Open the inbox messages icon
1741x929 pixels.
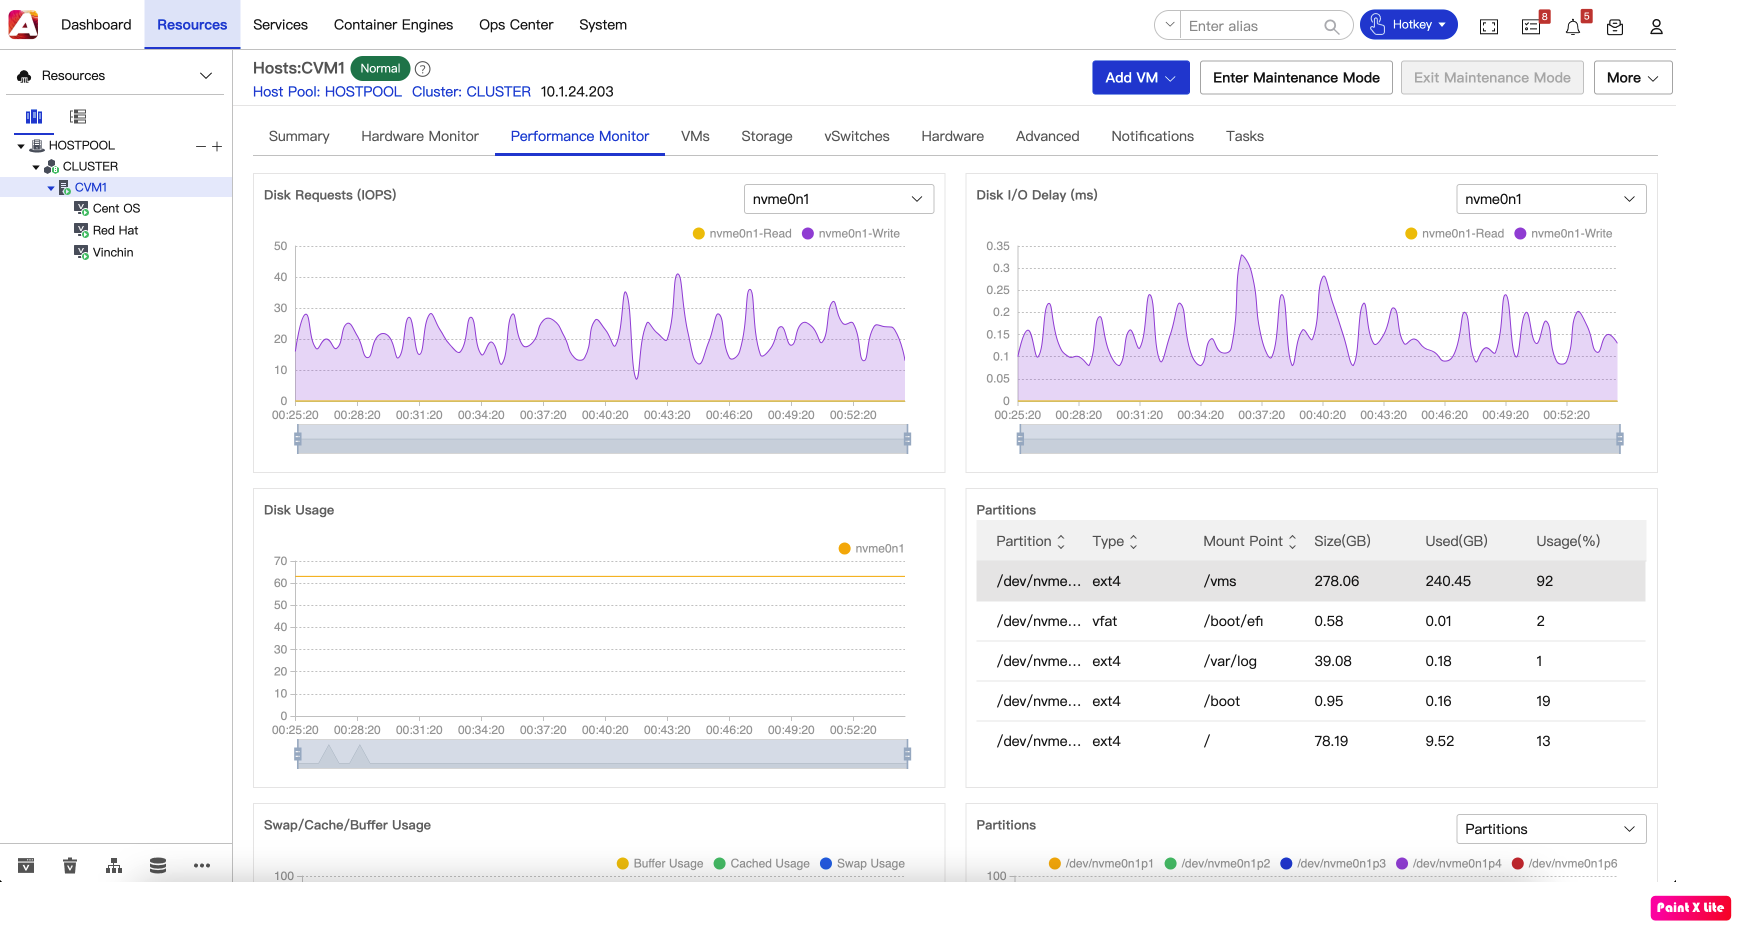(x=1615, y=27)
